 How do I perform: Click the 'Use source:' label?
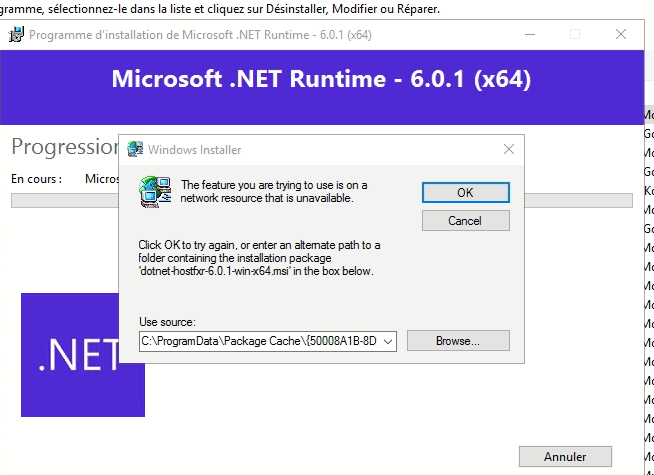(x=167, y=322)
